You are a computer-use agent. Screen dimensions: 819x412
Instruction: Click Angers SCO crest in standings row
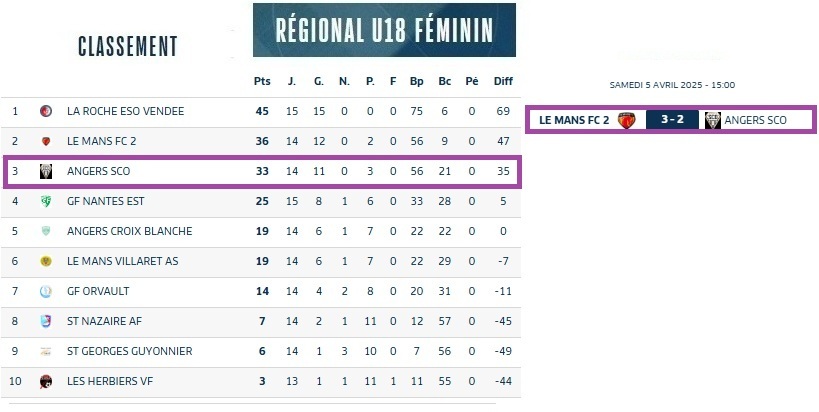(45, 171)
